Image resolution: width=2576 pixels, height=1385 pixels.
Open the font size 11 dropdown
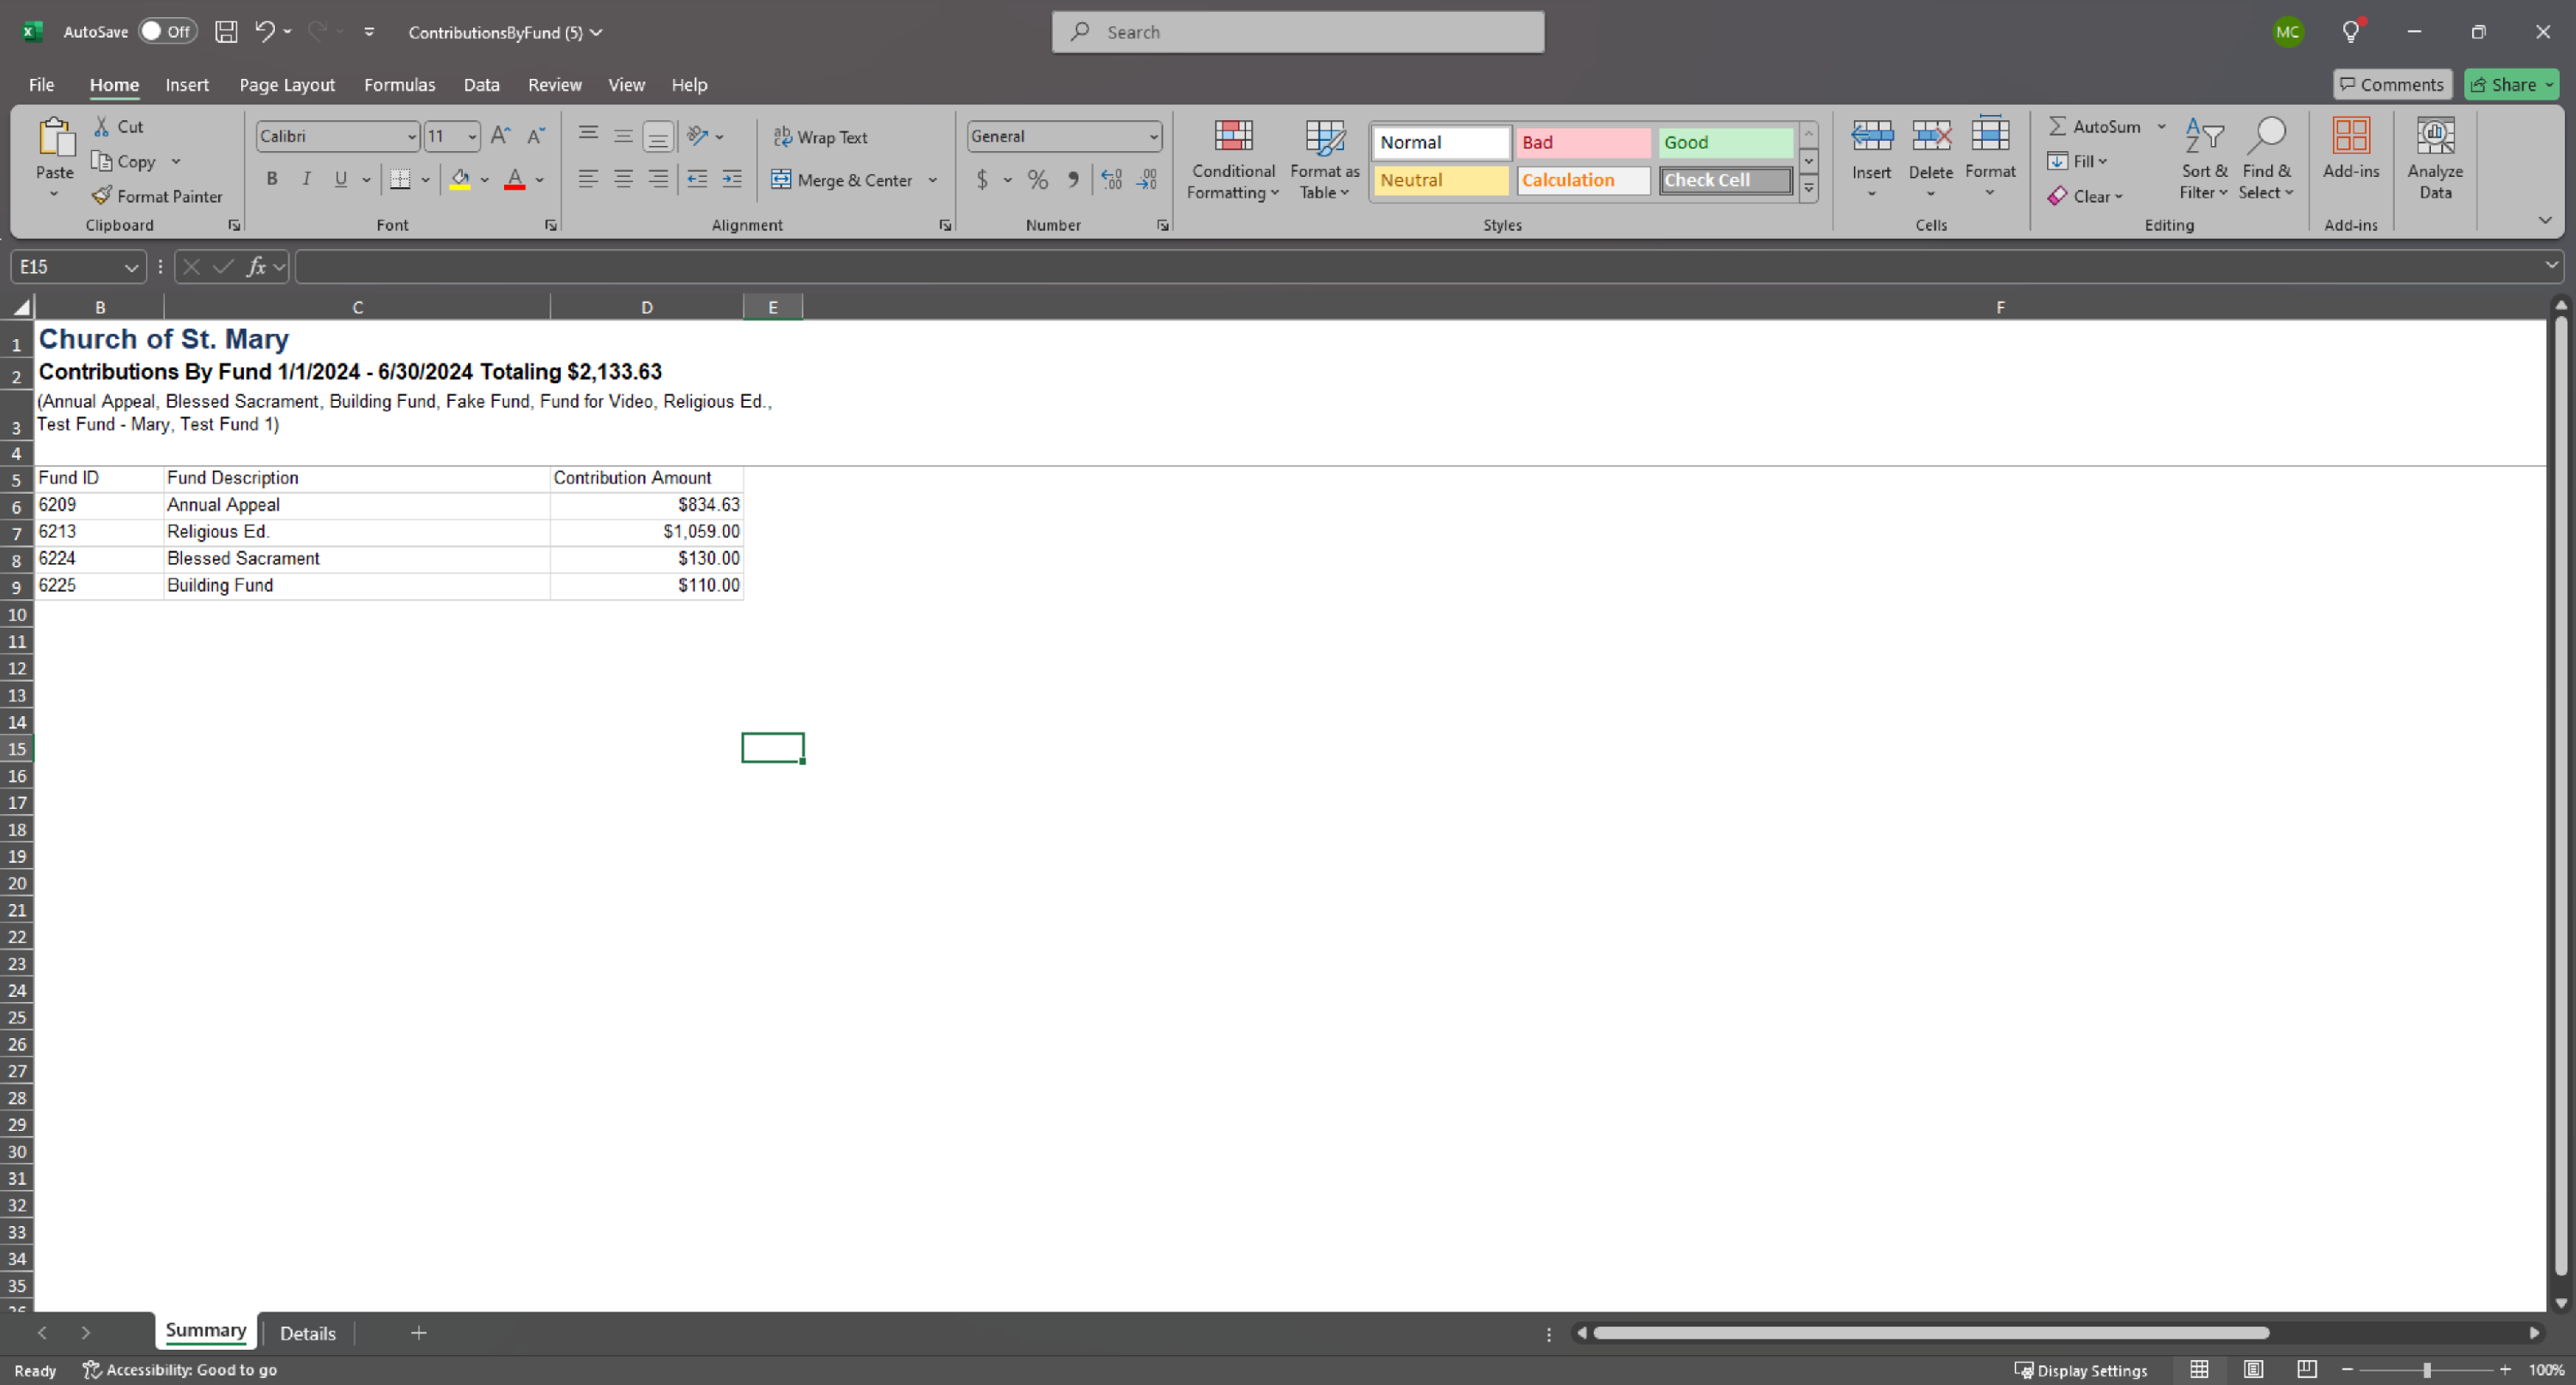472,136
